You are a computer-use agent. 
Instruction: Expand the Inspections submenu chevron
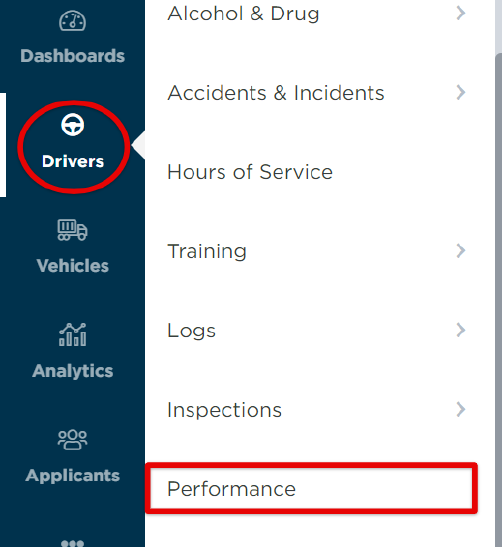[x=461, y=409]
